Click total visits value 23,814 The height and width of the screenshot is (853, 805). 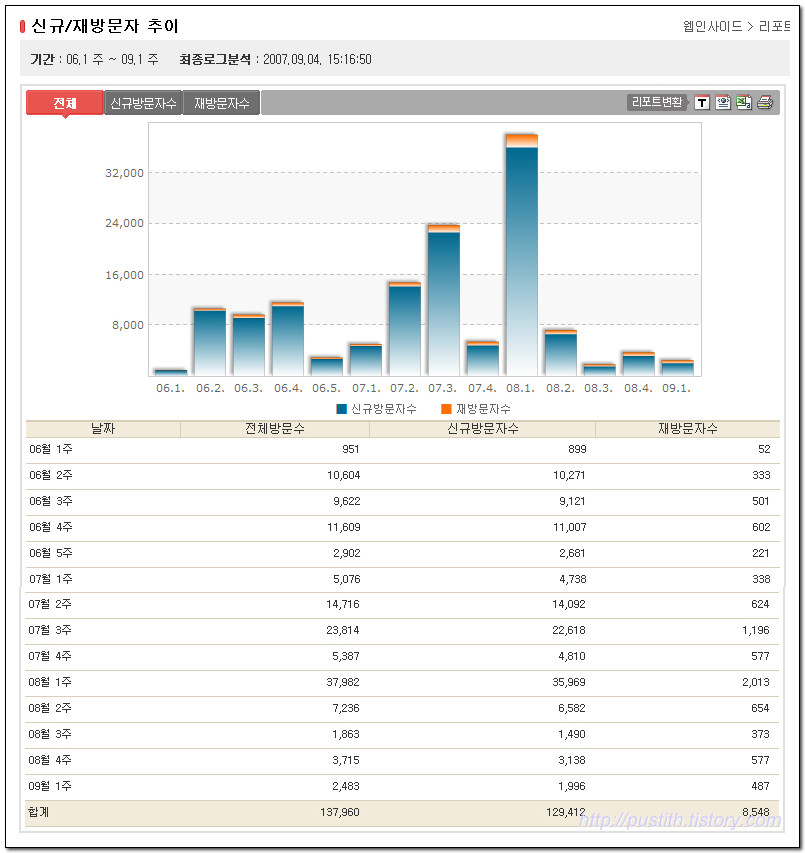343,631
